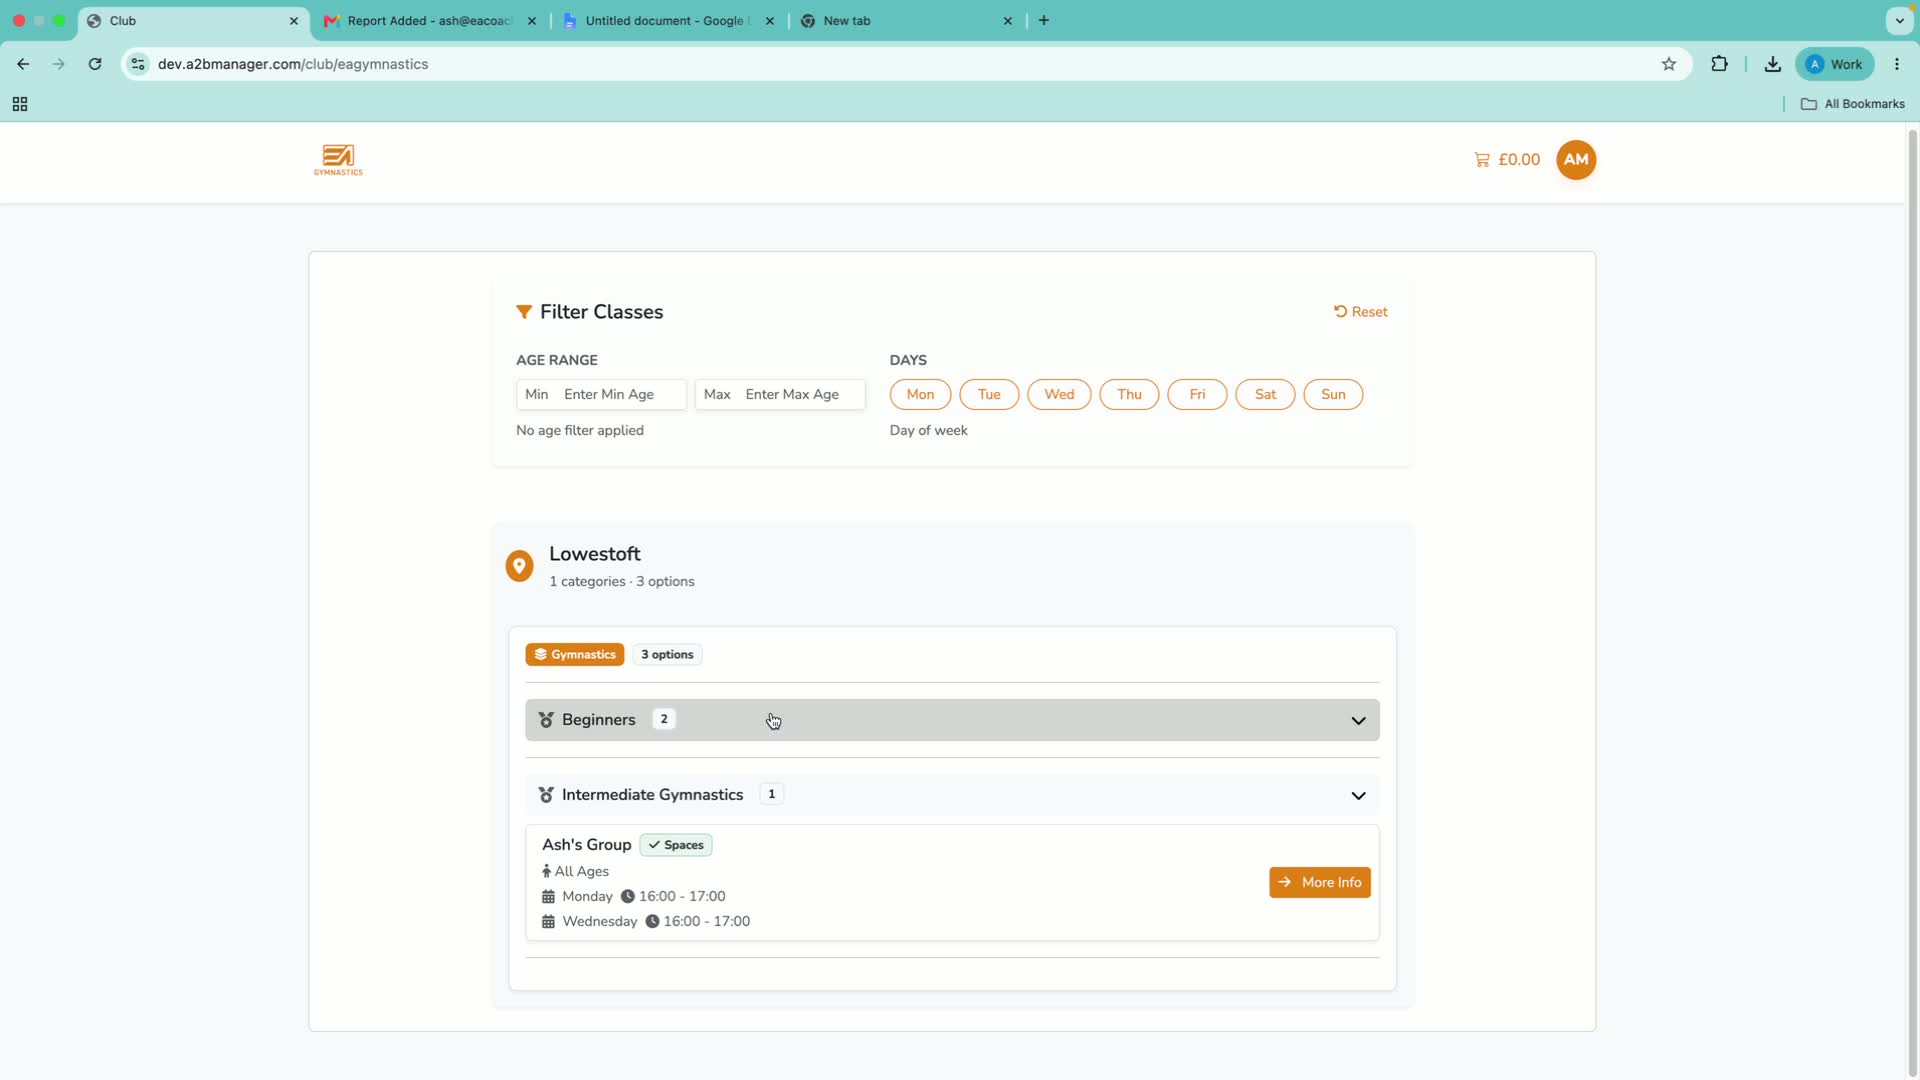
Task: Click the AM user avatar
Action: click(x=1576, y=160)
